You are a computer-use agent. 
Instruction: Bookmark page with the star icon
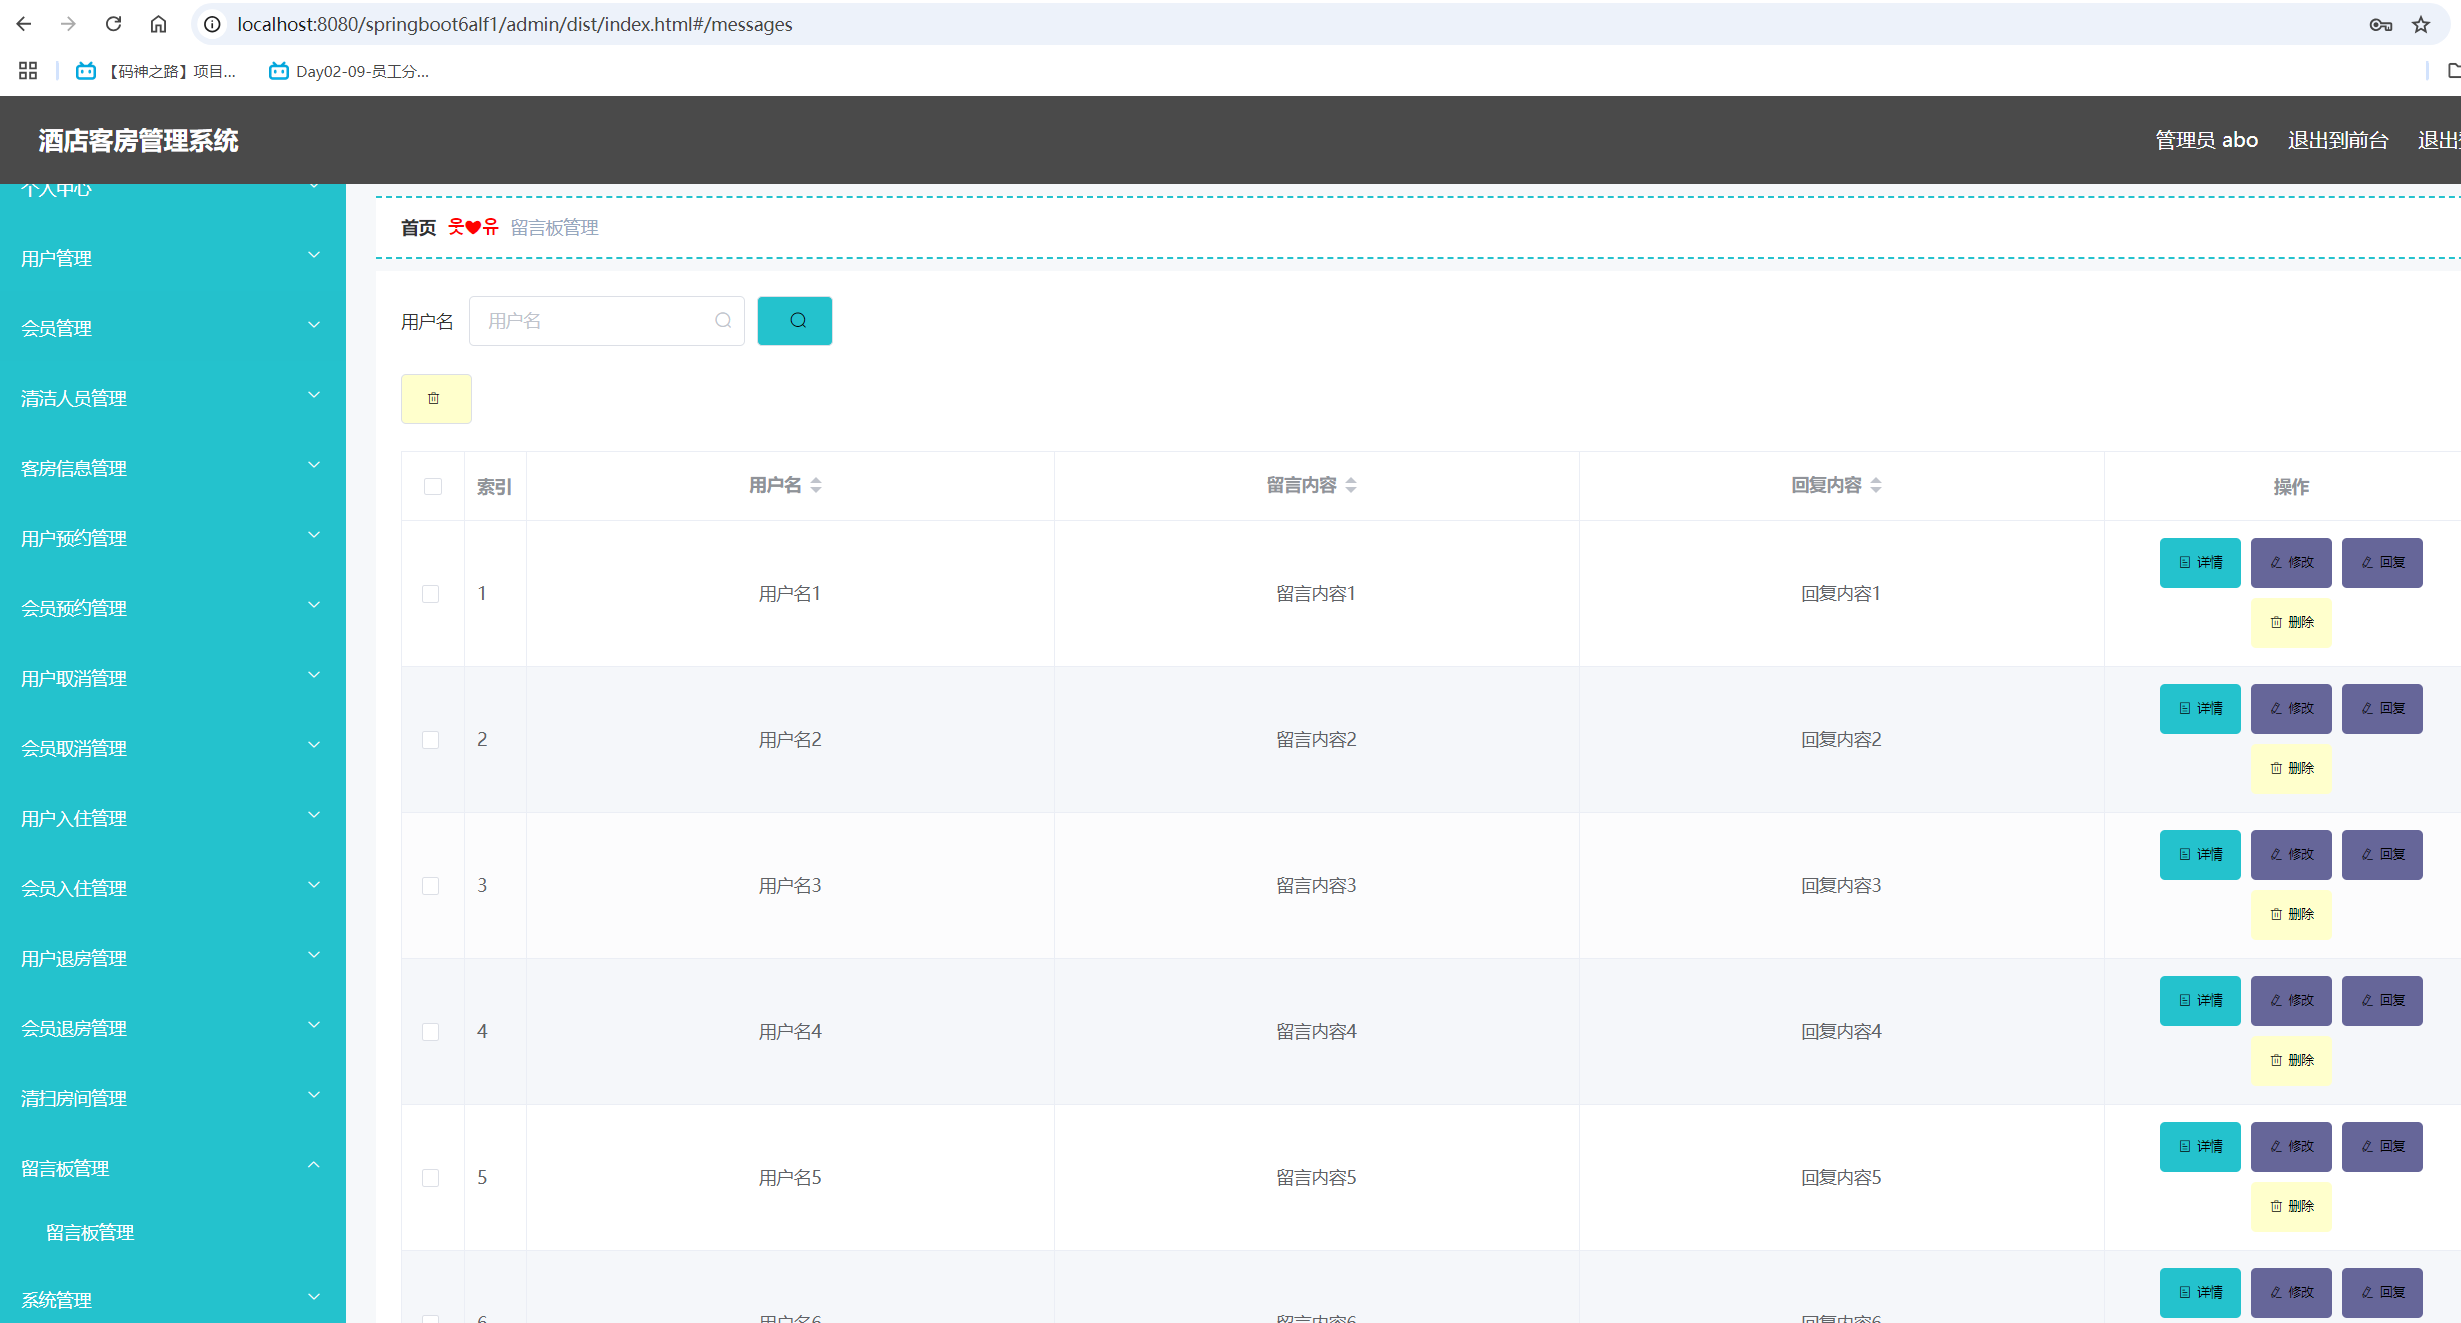pos(2420,24)
